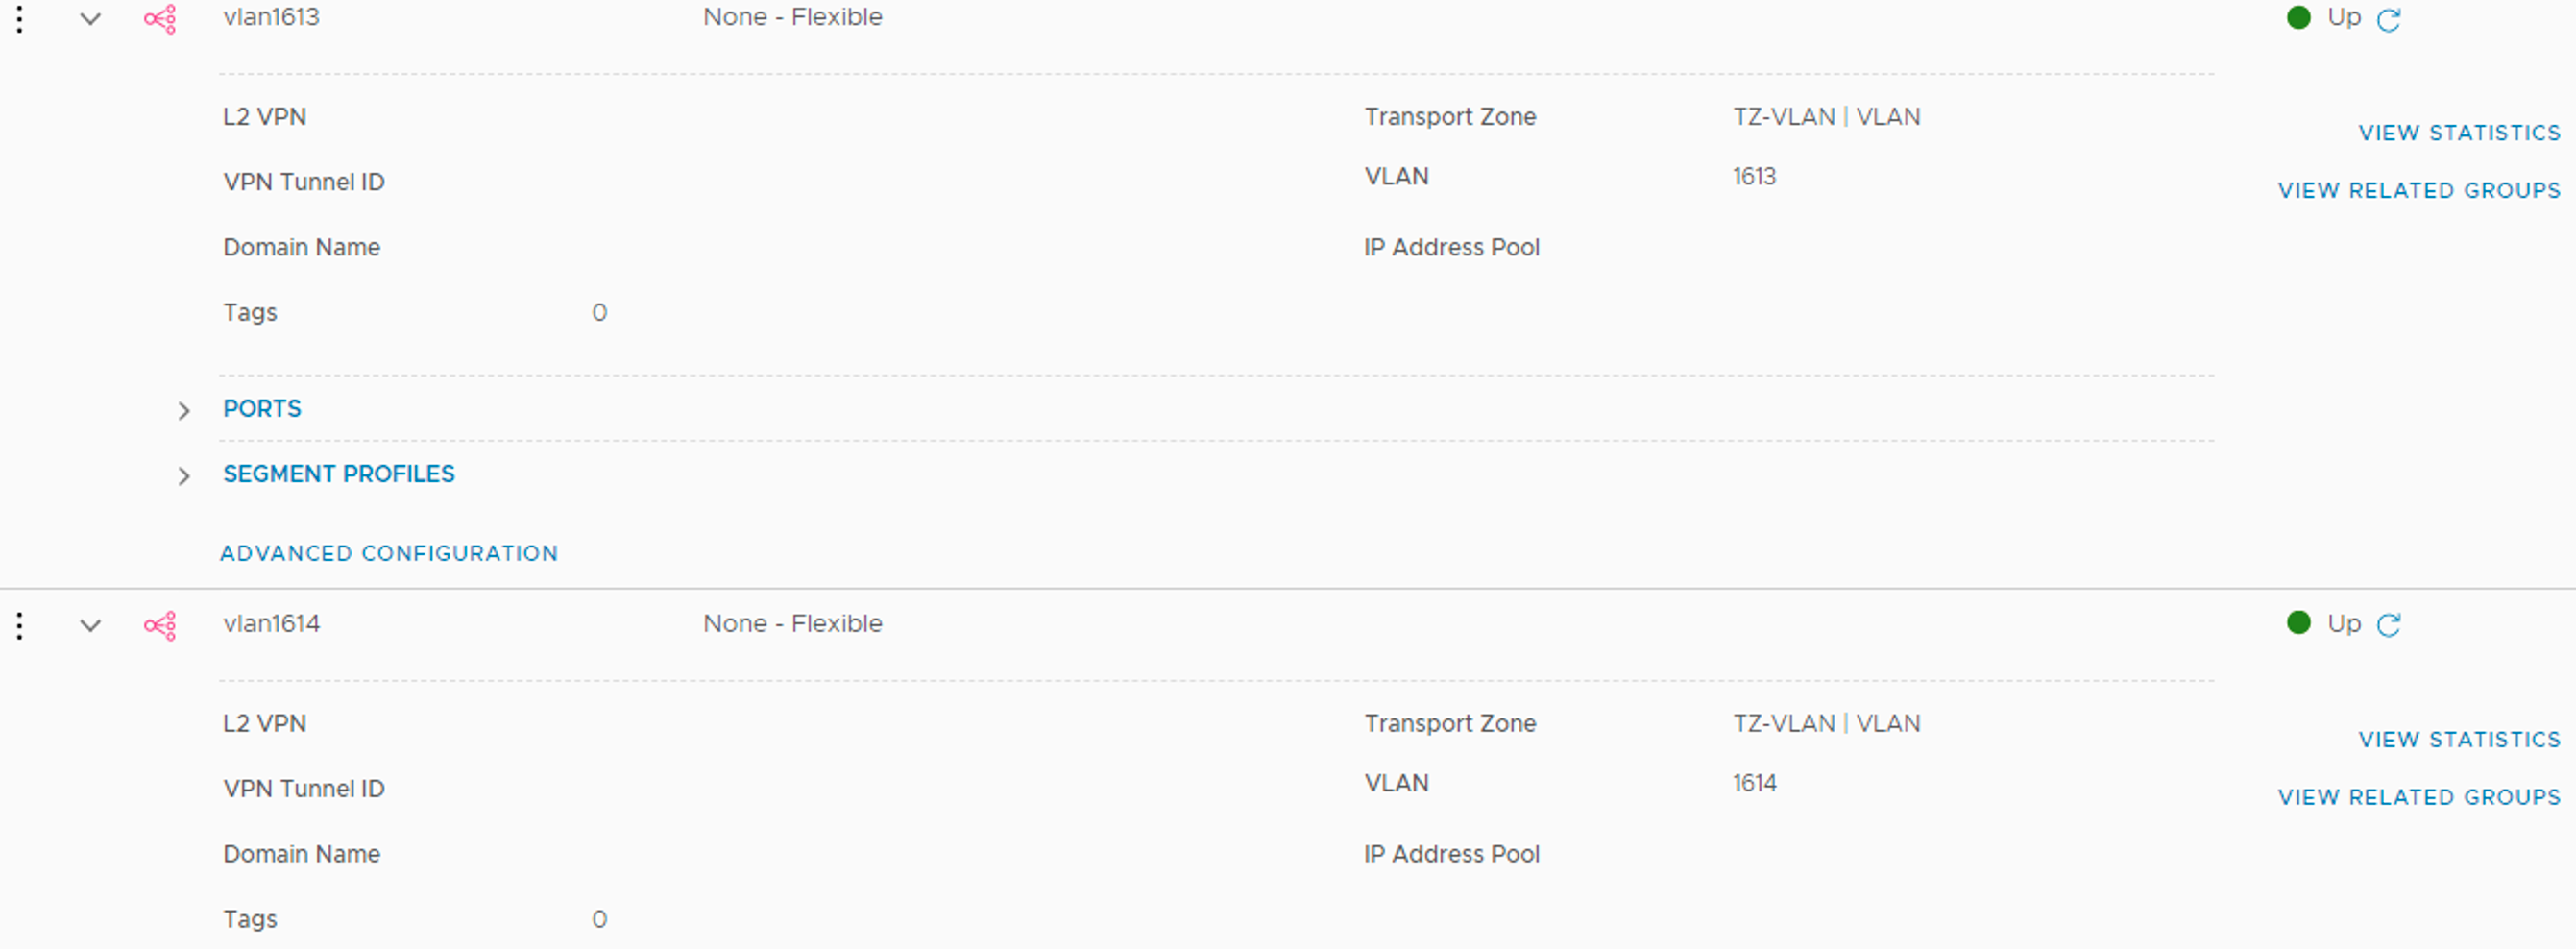Screen dimensions: 2576x949
Task: Click the SEGMENT PROFILES label
Action: (338, 474)
